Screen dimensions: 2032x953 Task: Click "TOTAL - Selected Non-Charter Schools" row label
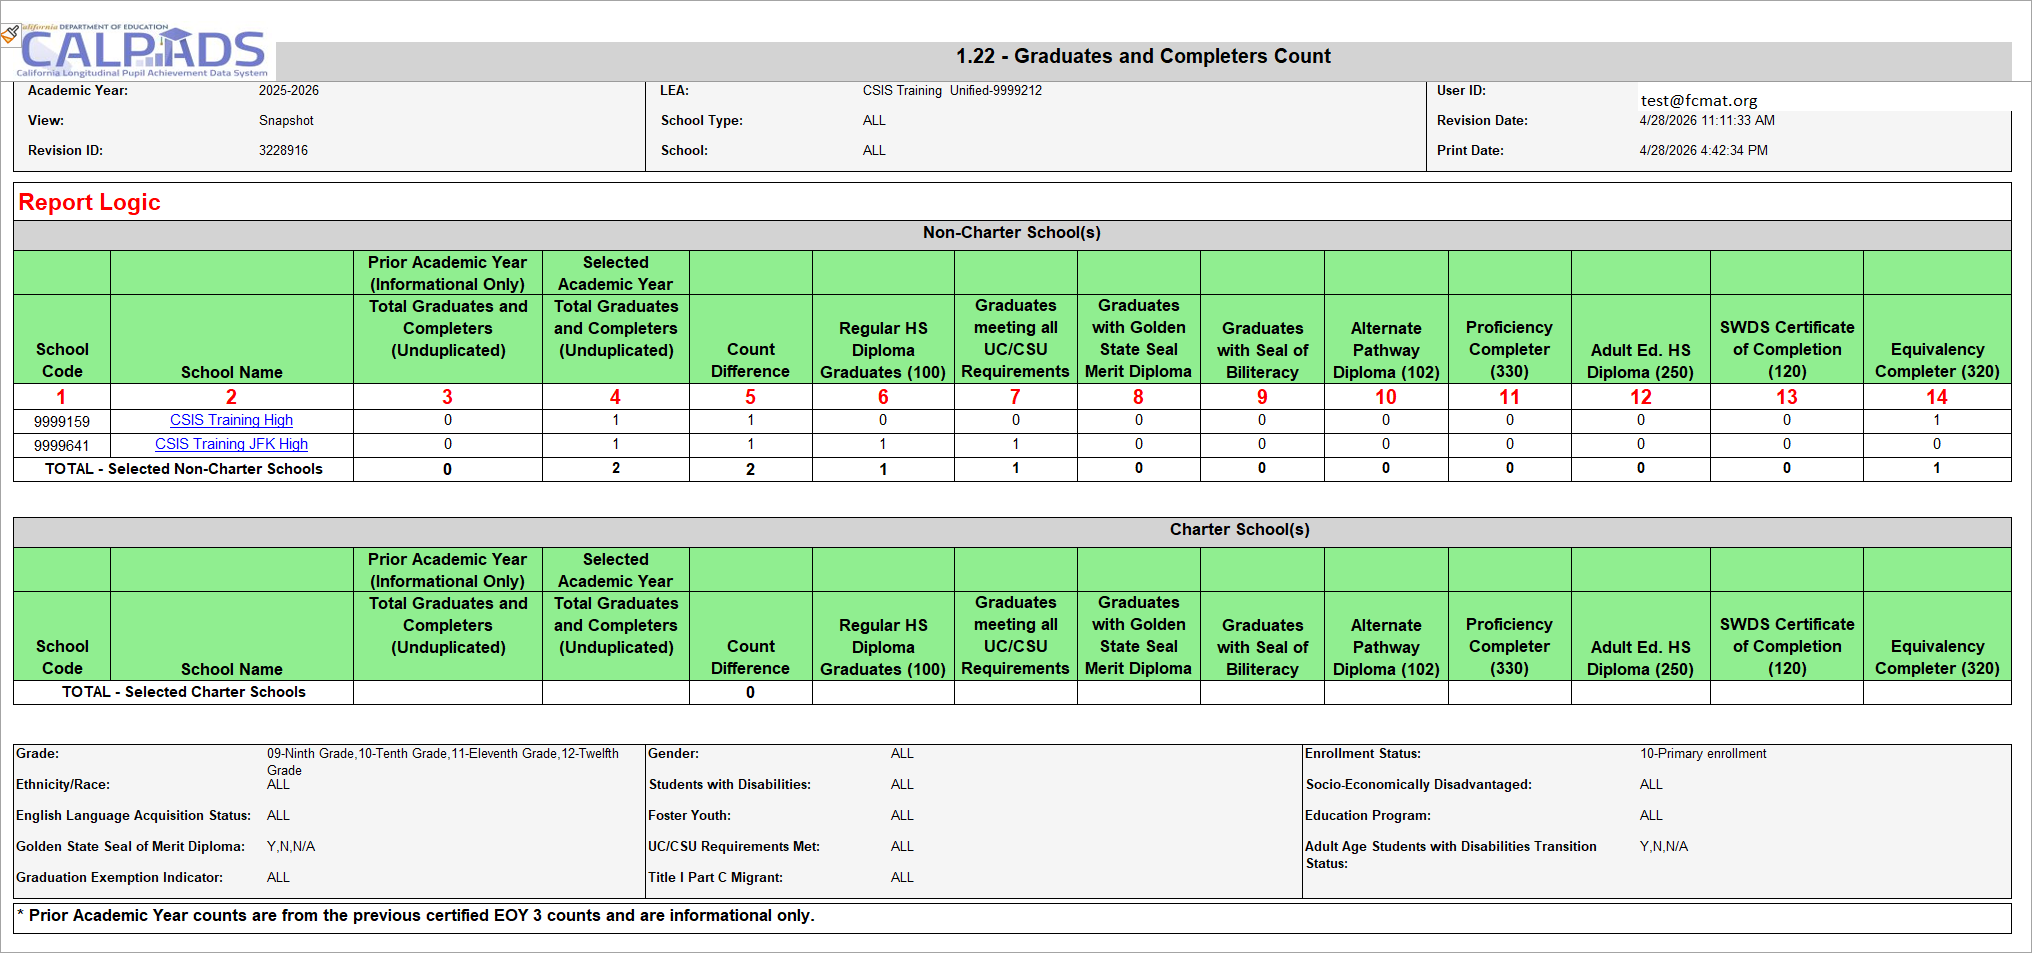coord(184,469)
